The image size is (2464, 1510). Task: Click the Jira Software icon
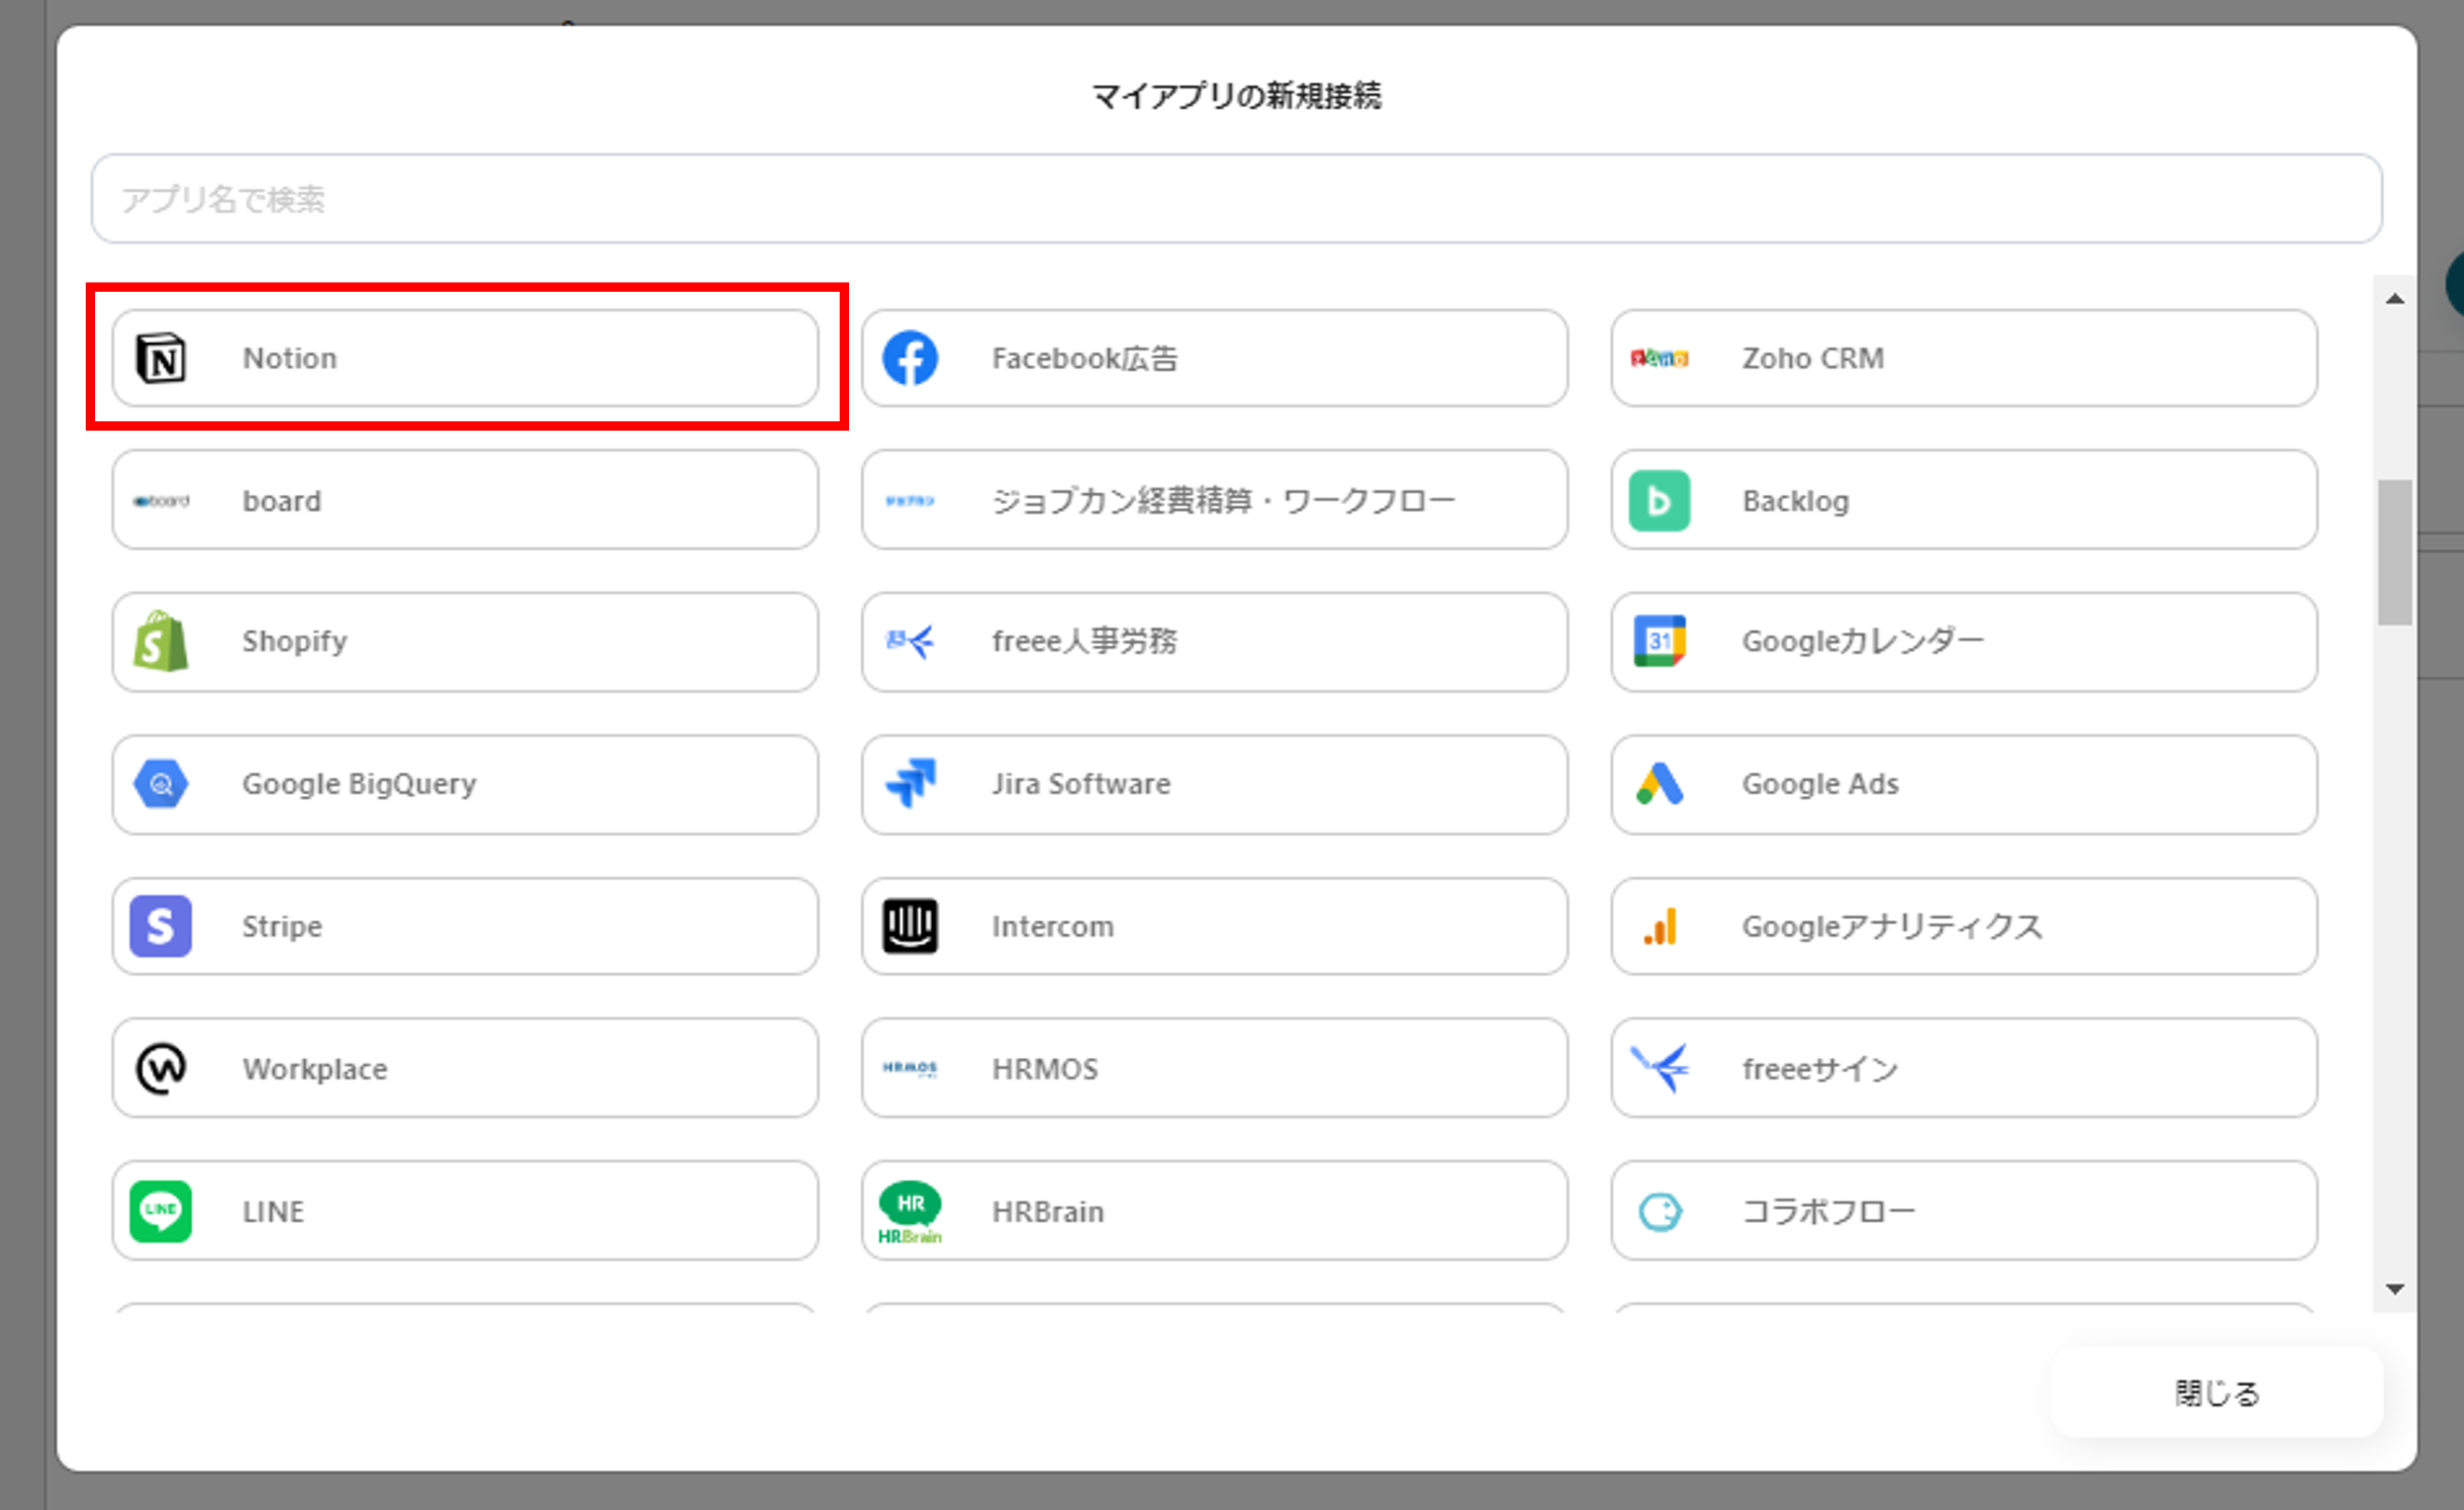click(910, 784)
